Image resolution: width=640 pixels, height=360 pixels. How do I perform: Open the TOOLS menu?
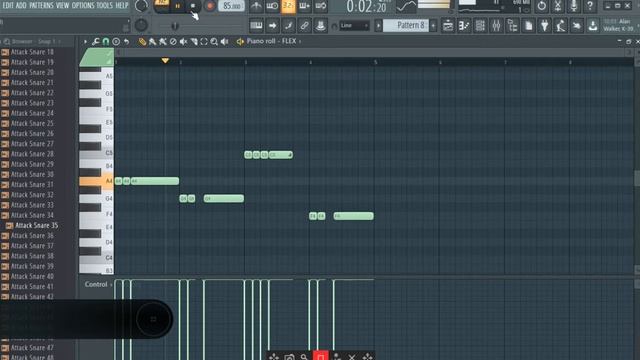pyautogui.click(x=104, y=5)
